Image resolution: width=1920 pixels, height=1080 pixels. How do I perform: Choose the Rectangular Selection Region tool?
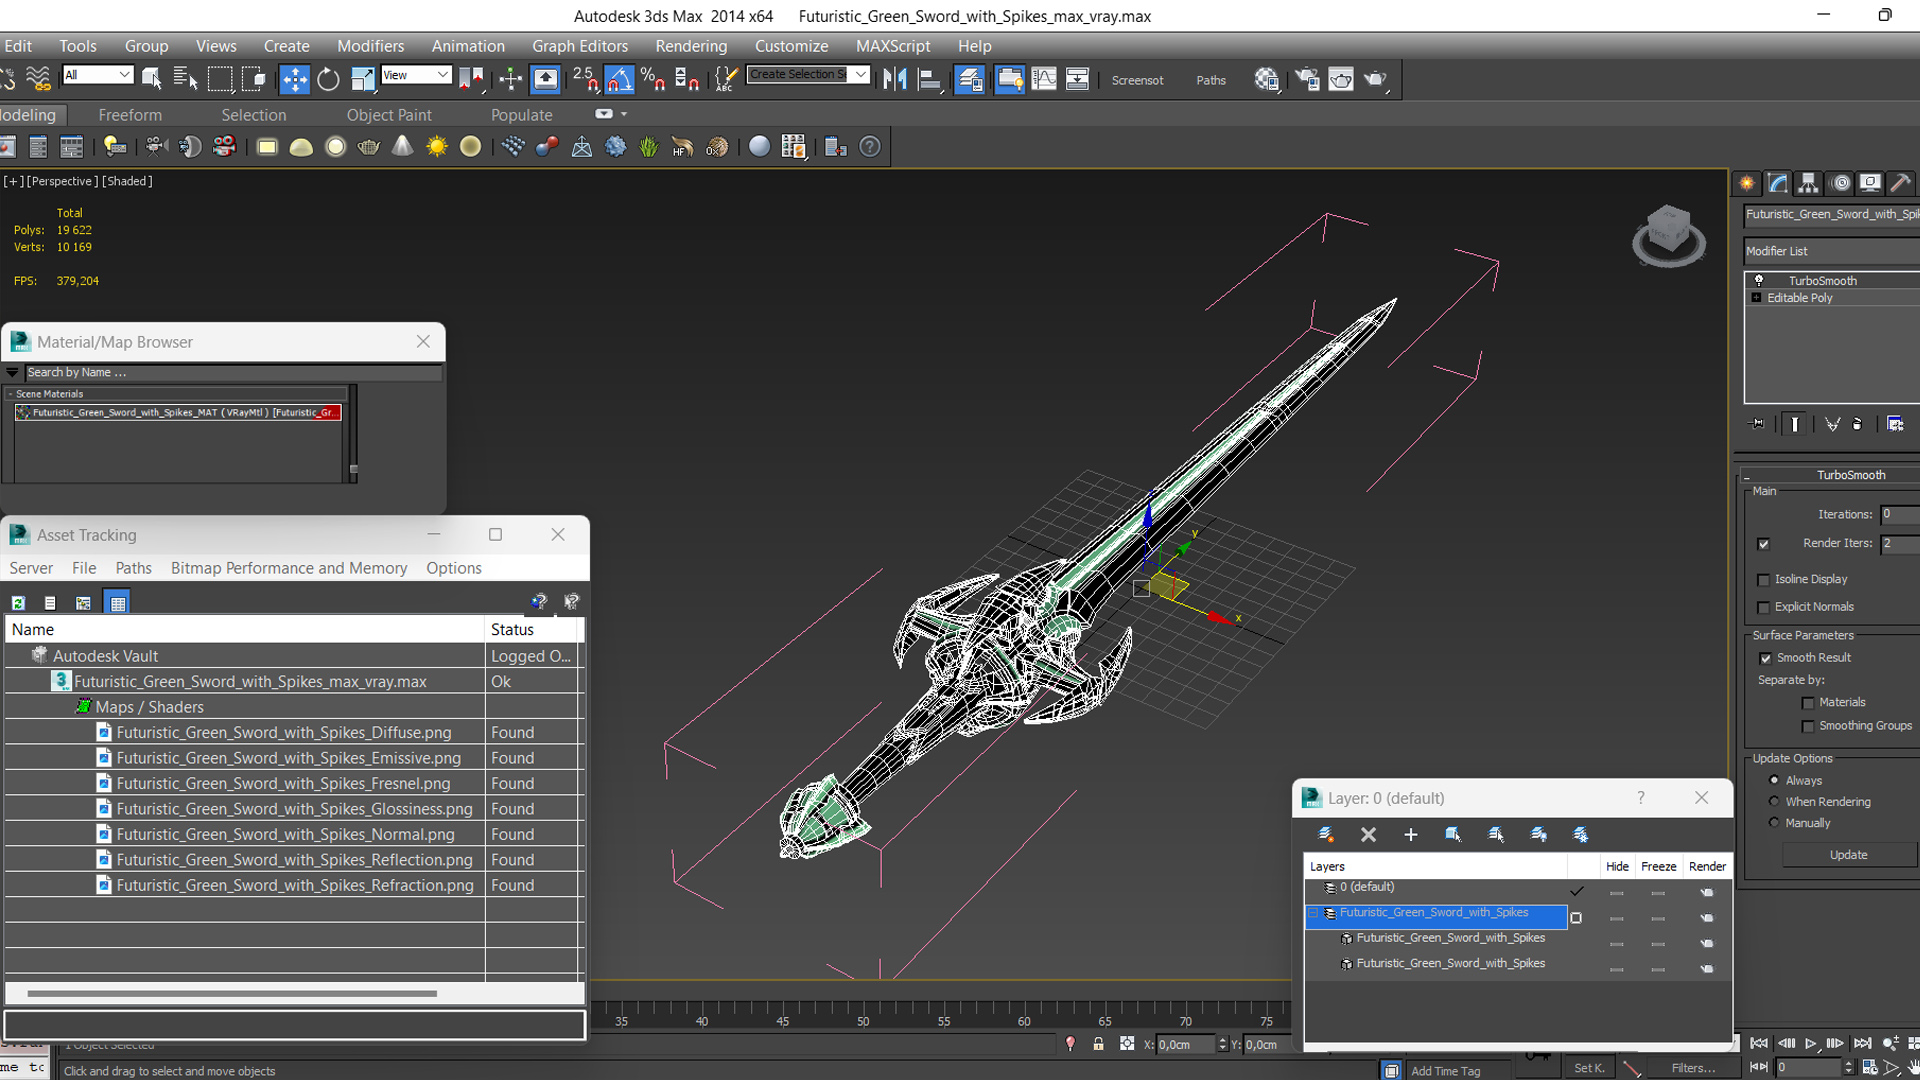220,79
